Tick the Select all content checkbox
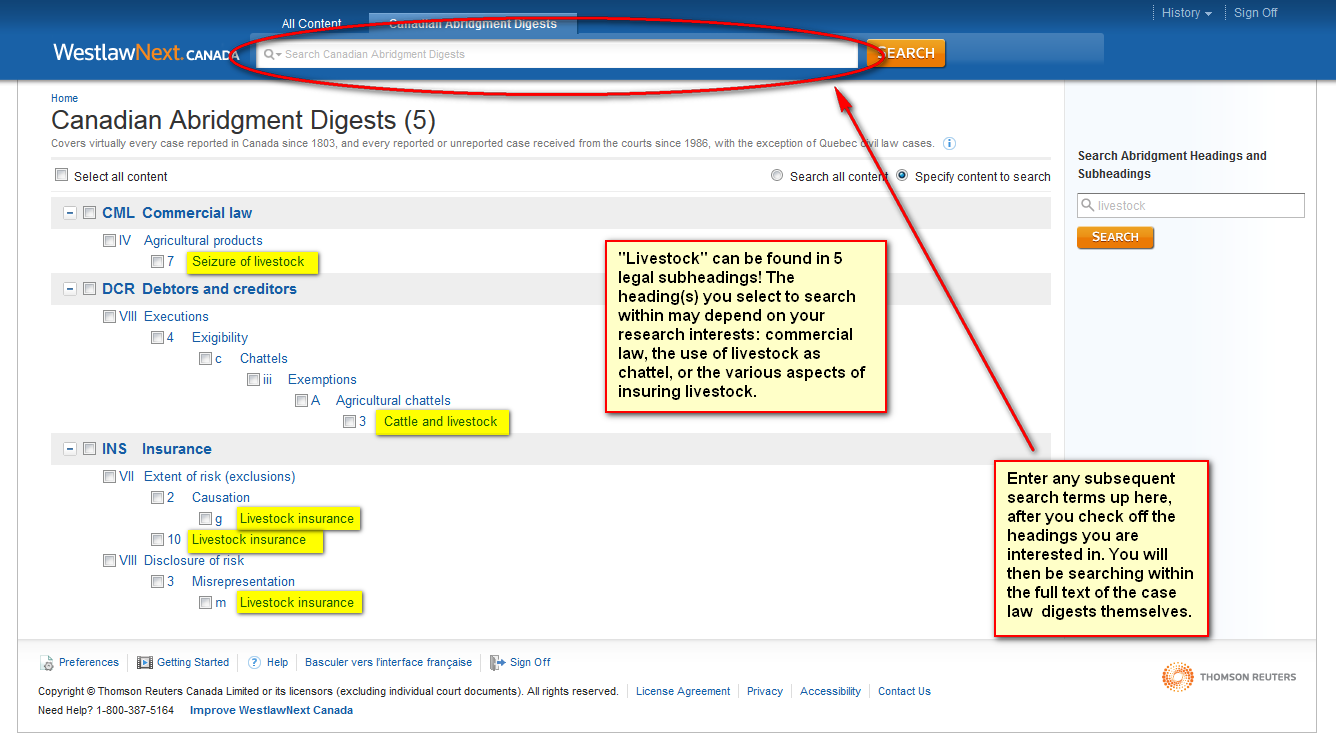The width and height of the screenshot is (1336, 744). (62, 175)
